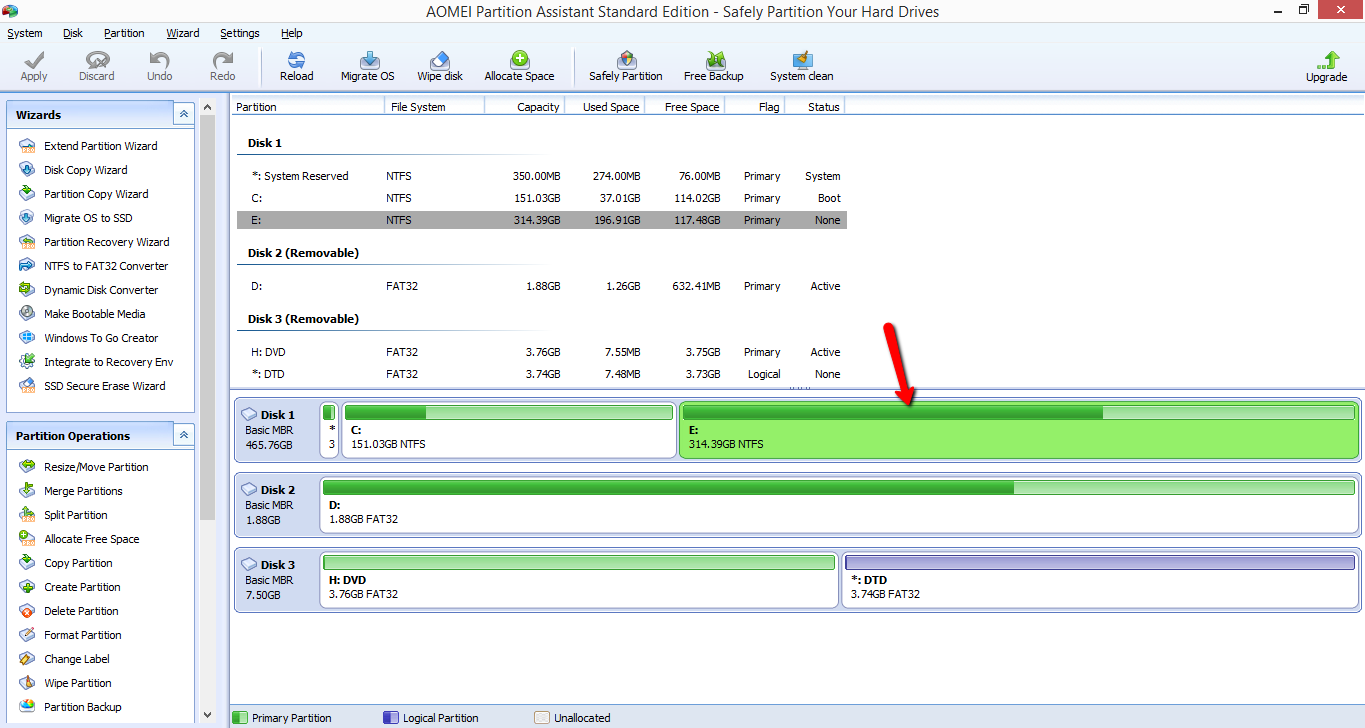Viewport: 1365px width, 728px height.
Task: Select the H: DVD partition row
Action: [x=542, y=352]
